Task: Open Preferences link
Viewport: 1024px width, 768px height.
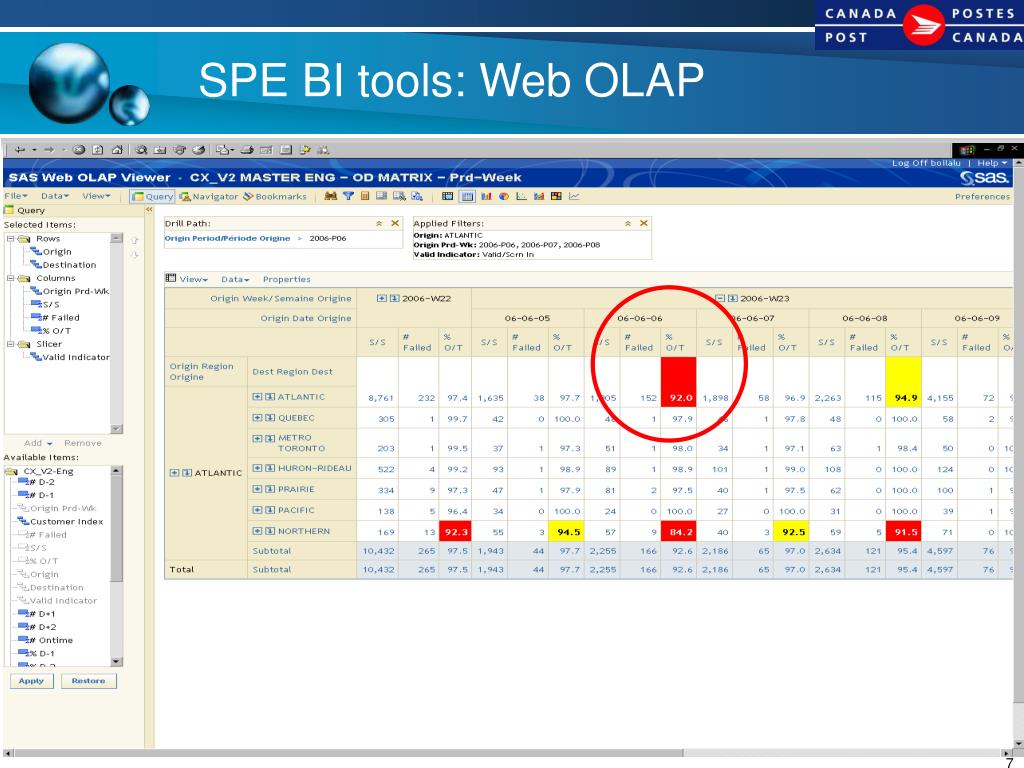Action: point(982,196)
